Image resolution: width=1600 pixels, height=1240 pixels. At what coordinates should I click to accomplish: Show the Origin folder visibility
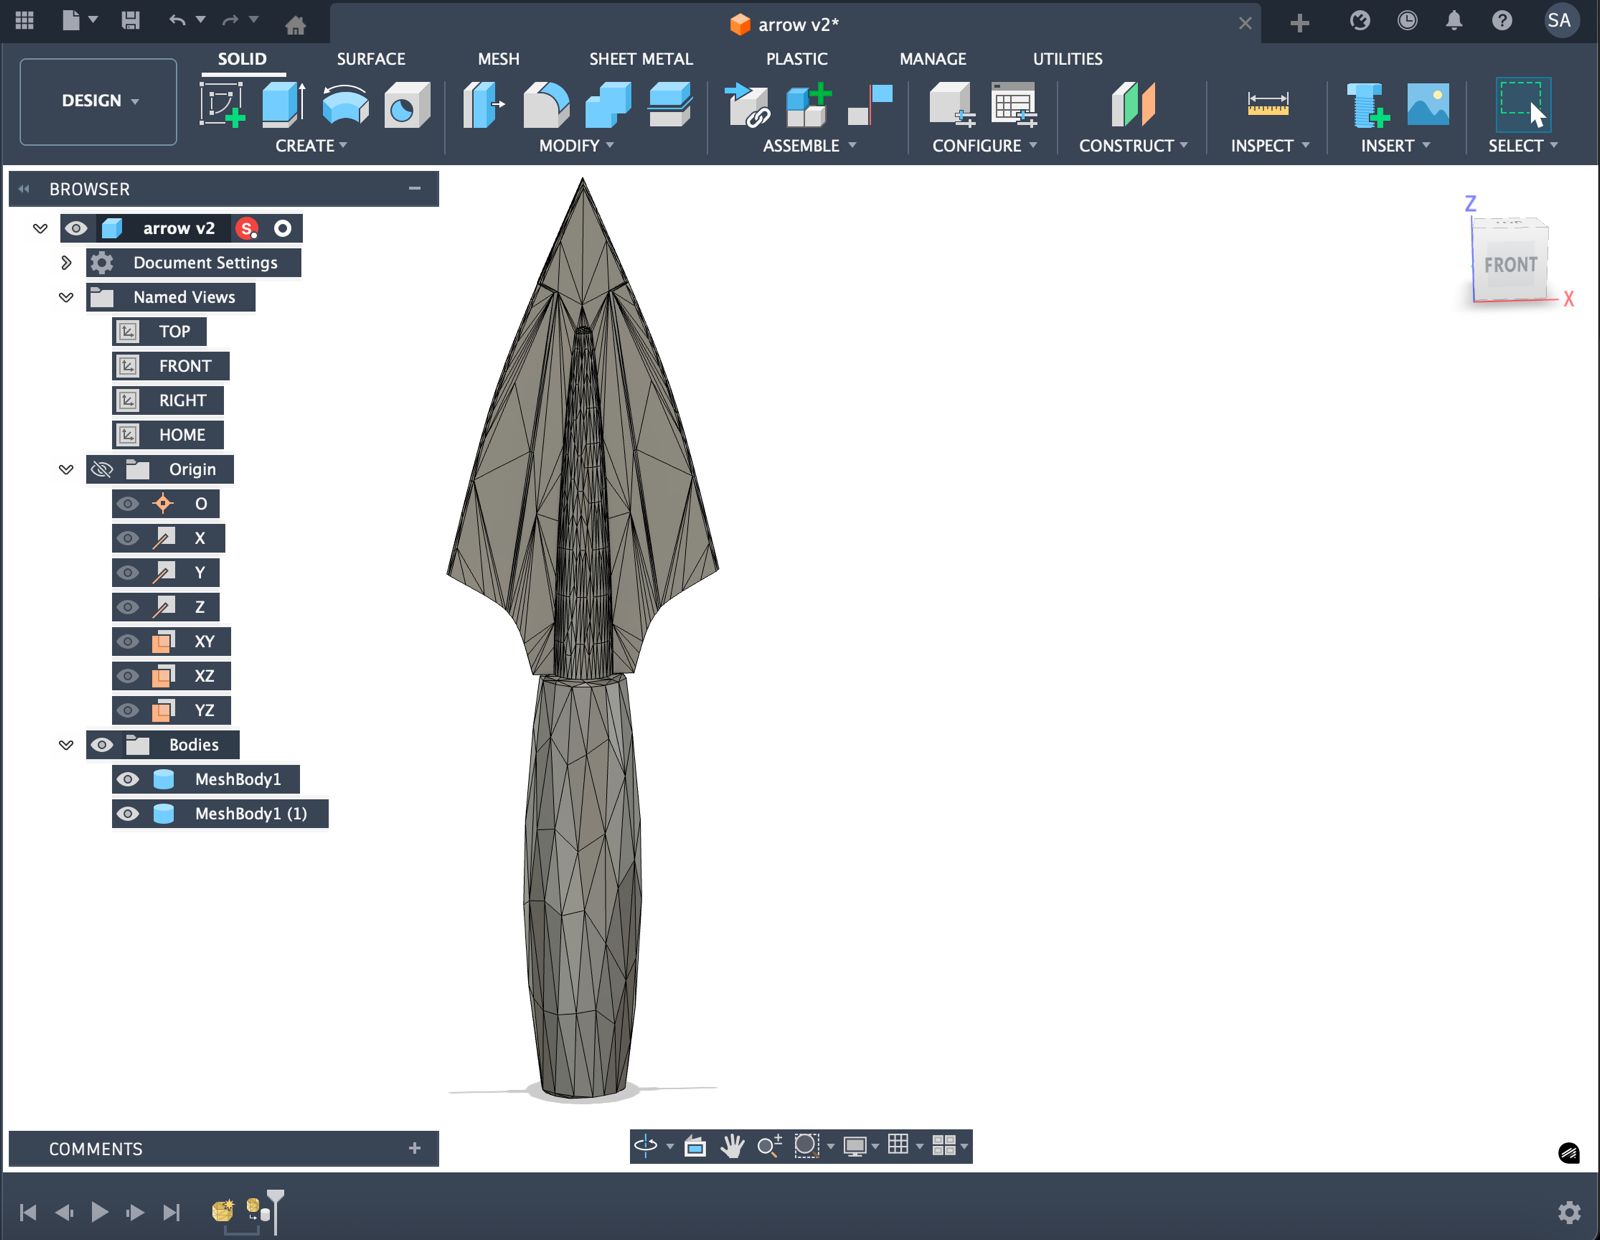coord(101,469)
